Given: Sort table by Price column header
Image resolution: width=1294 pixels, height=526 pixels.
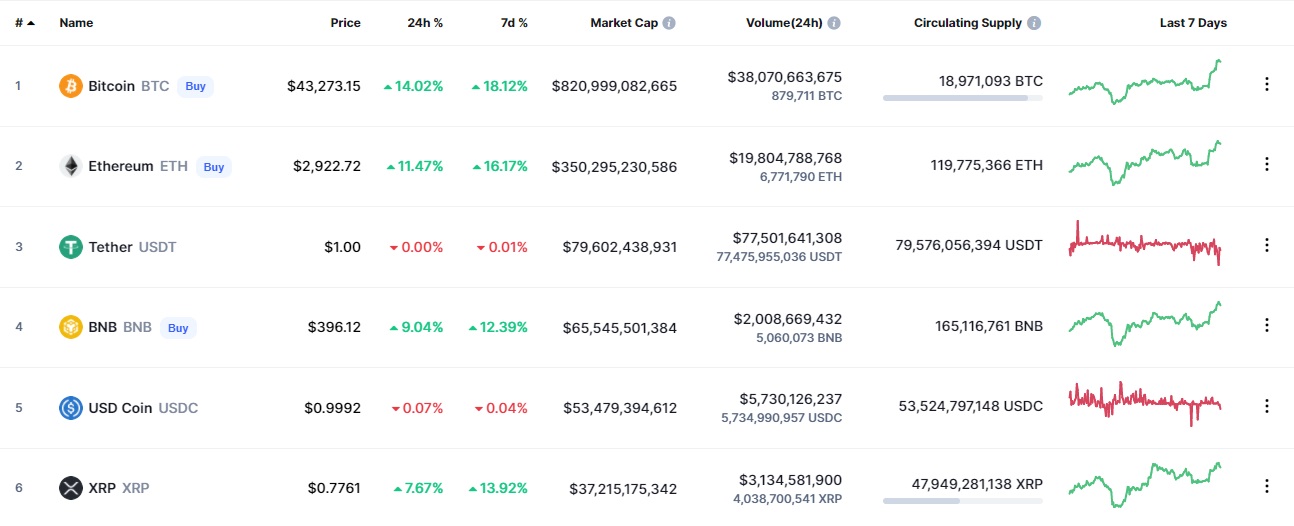Looking at the screenshot, I should pos(345,23).
